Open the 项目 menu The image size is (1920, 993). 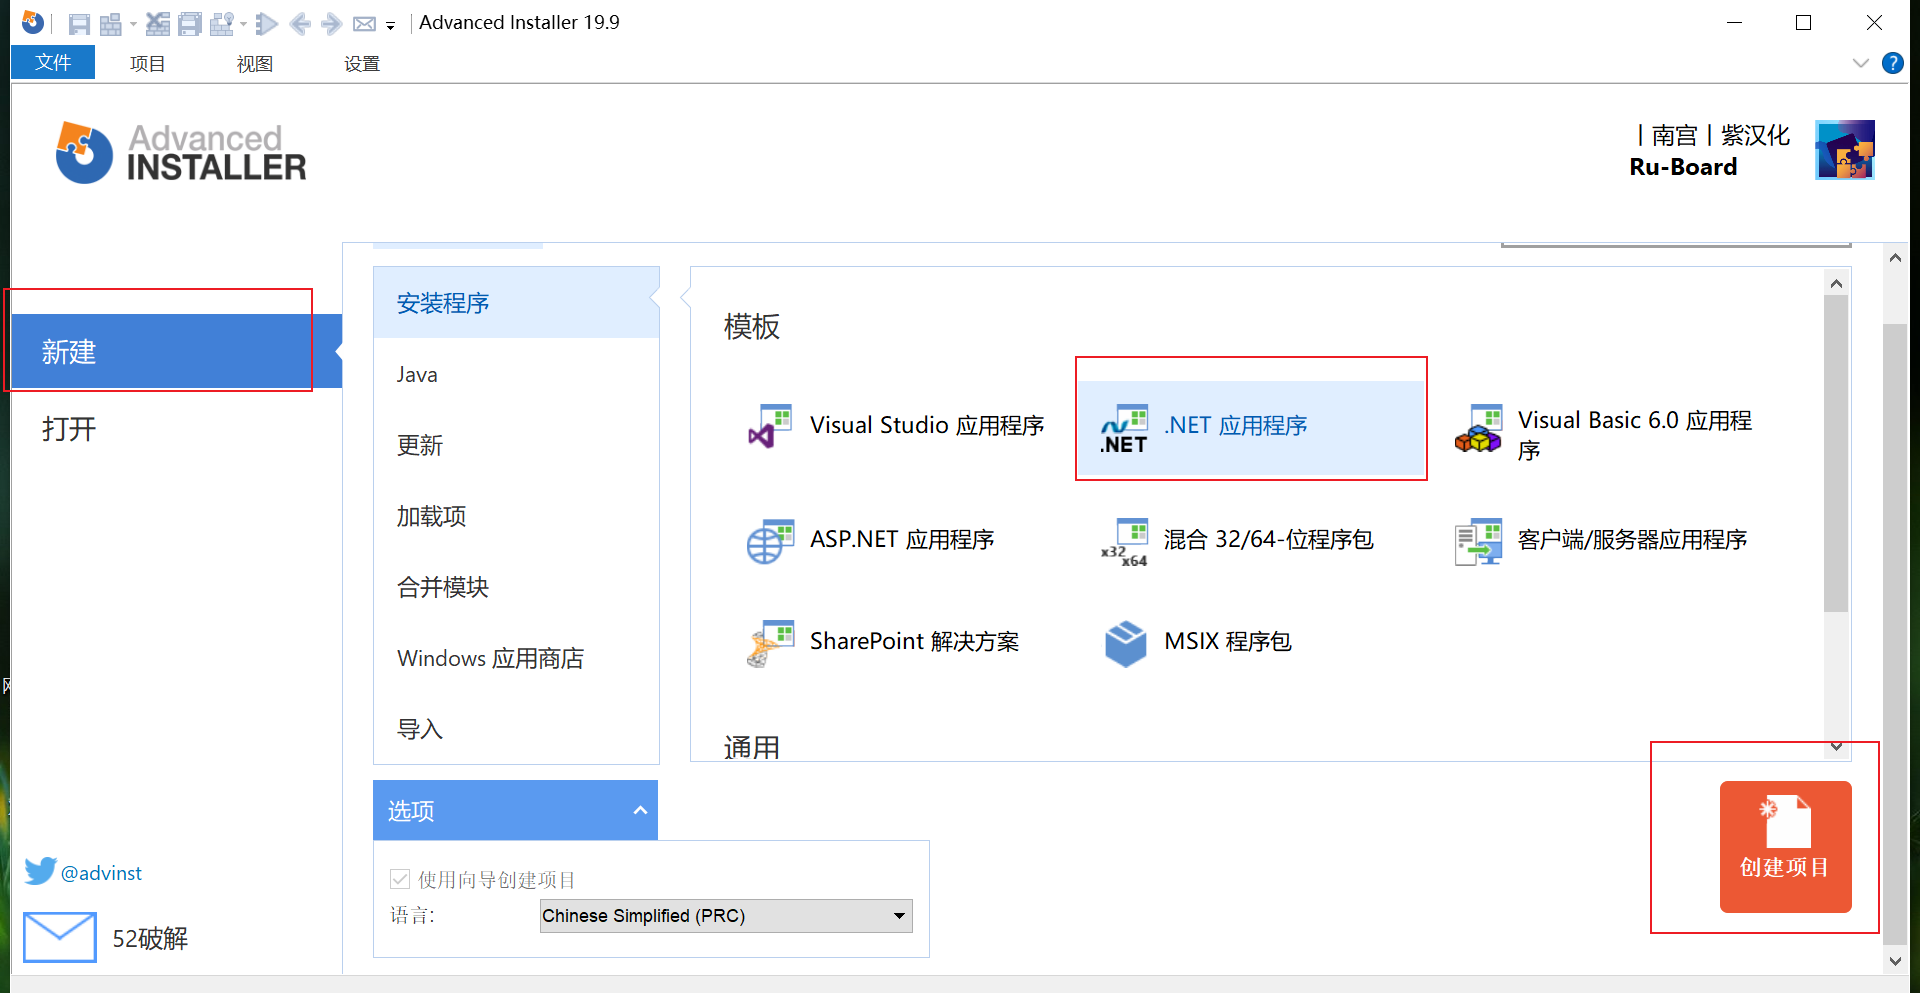[x=147, y=64]
